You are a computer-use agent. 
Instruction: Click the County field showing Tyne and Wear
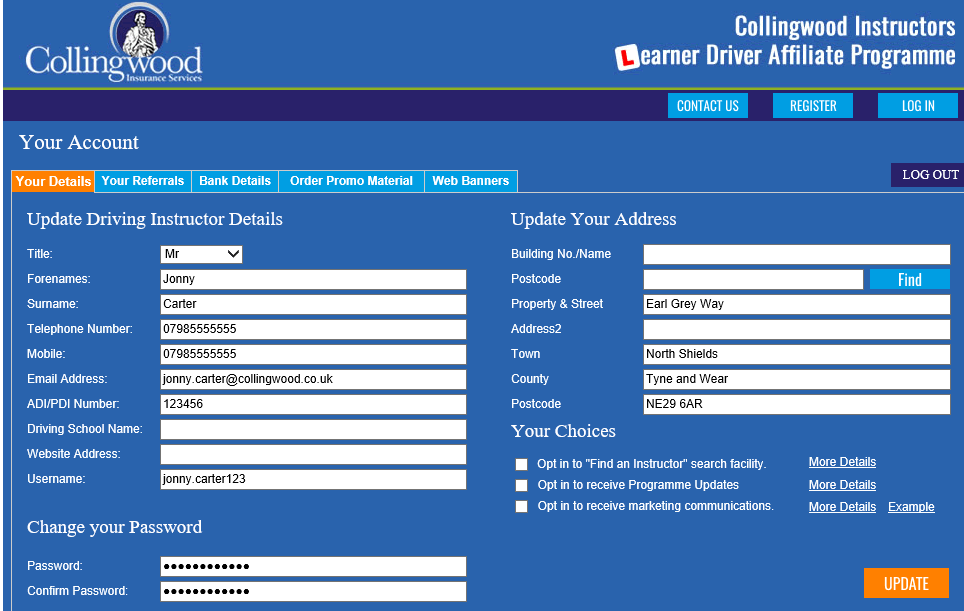point(796,379)
